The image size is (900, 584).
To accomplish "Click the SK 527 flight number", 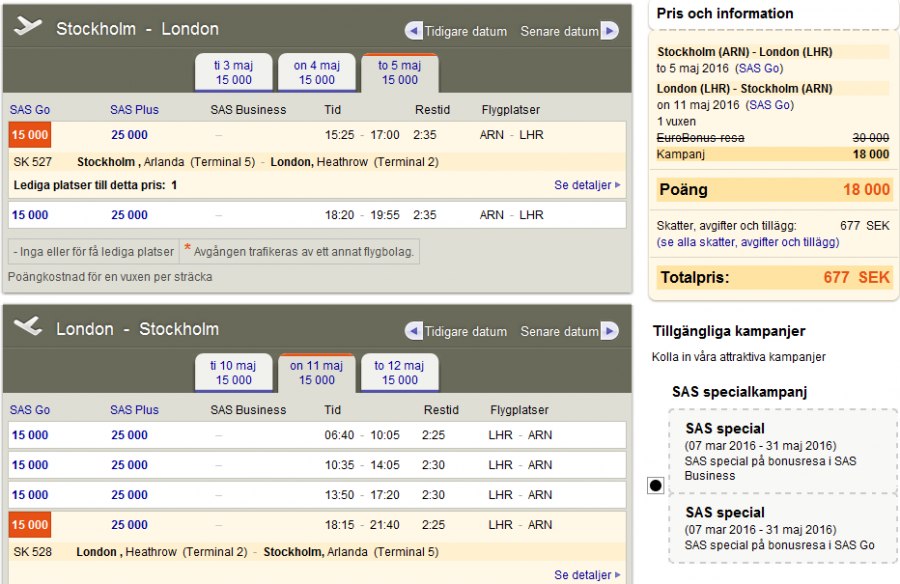I will click(33, 162).
